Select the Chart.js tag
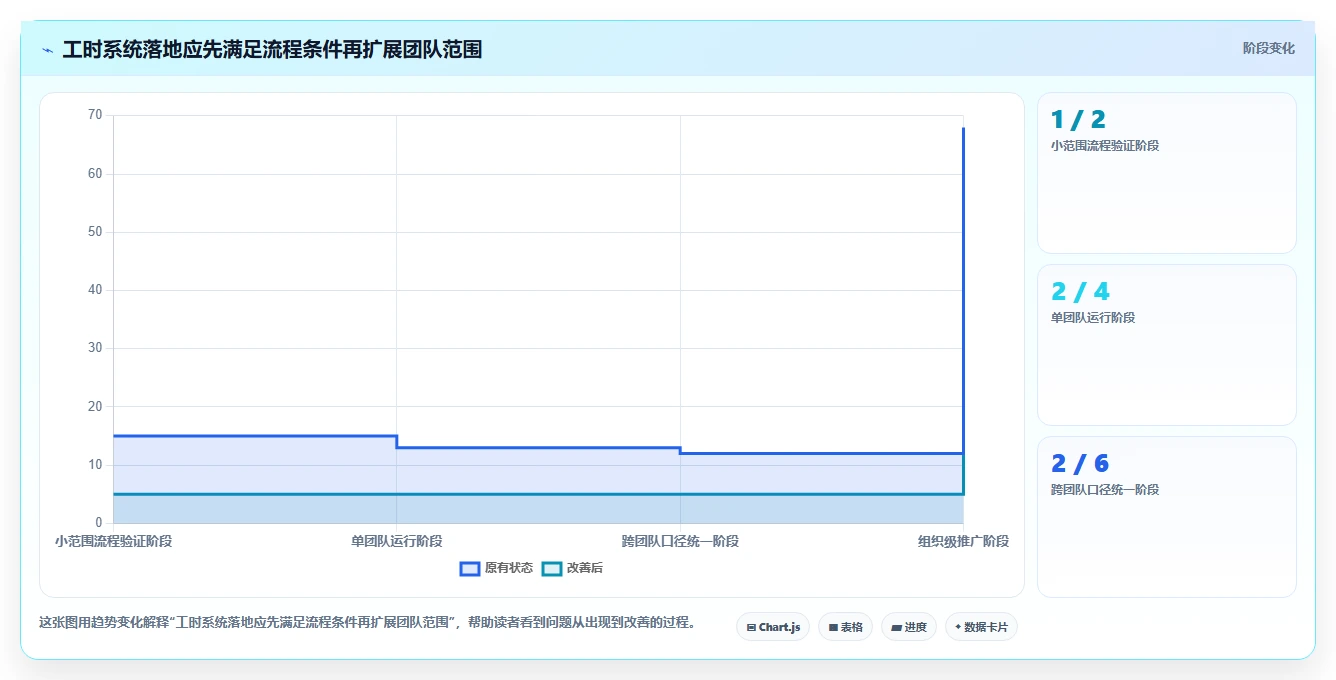The width and height of the screenshot is (1336, 680). 773,627
